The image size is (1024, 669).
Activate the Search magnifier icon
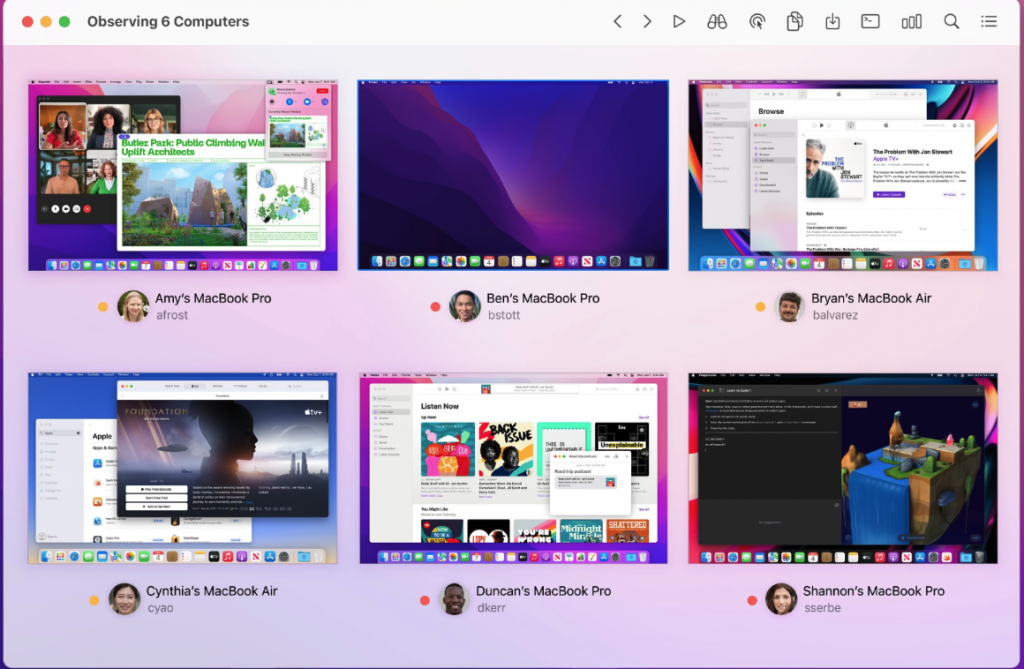[951, 20]
